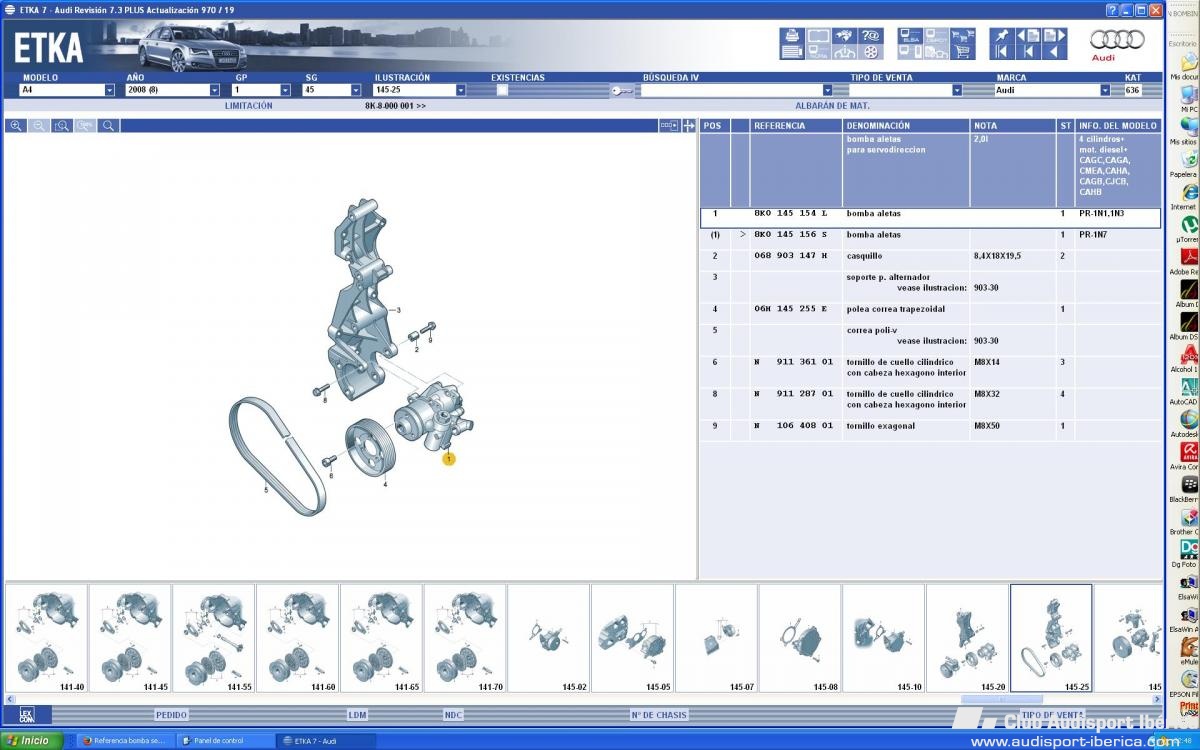Click the plain magnifier search icon
Viewport: 1200px width, 750px height.
(x=108, y=126)
